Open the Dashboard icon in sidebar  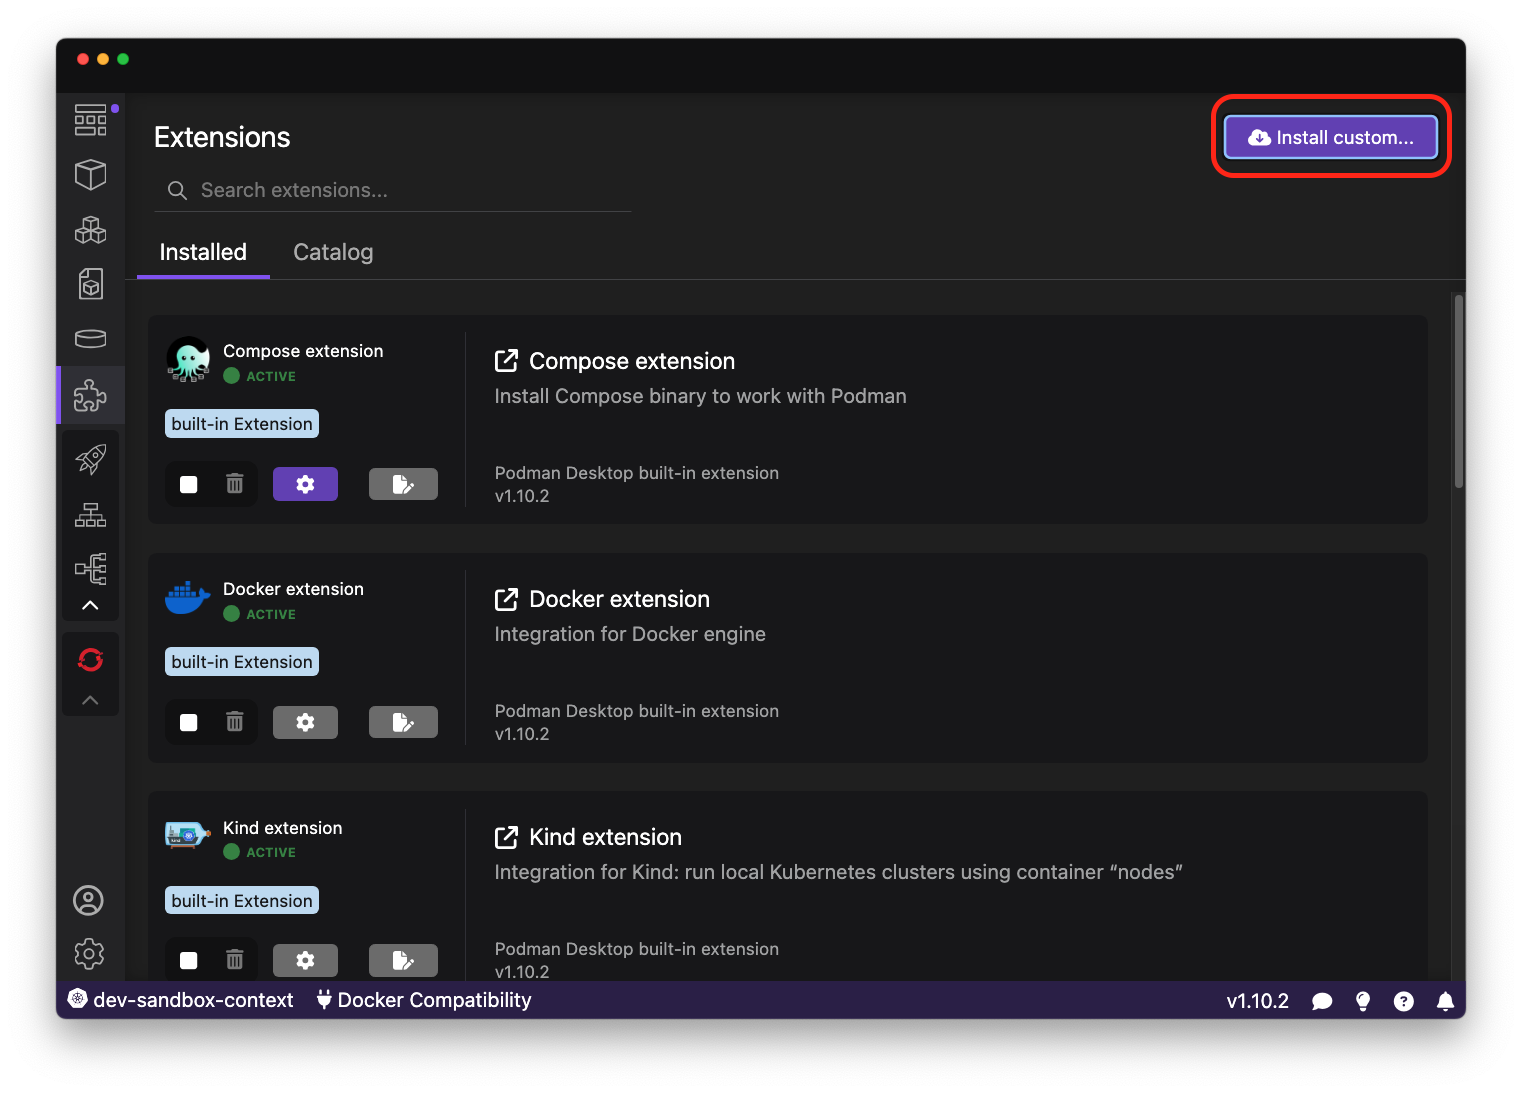pos(90,120)
